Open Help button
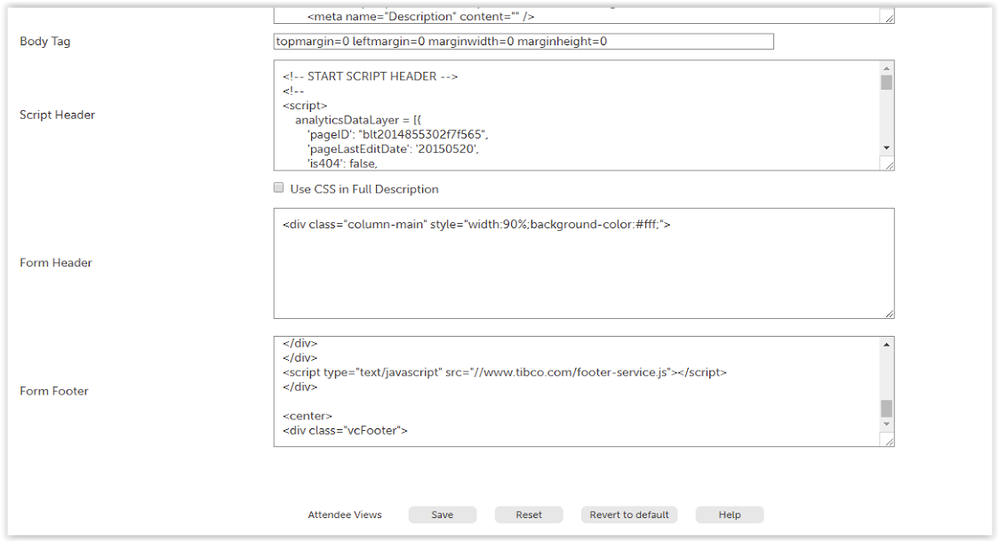999x542 pixels. (x=729, y=515)
